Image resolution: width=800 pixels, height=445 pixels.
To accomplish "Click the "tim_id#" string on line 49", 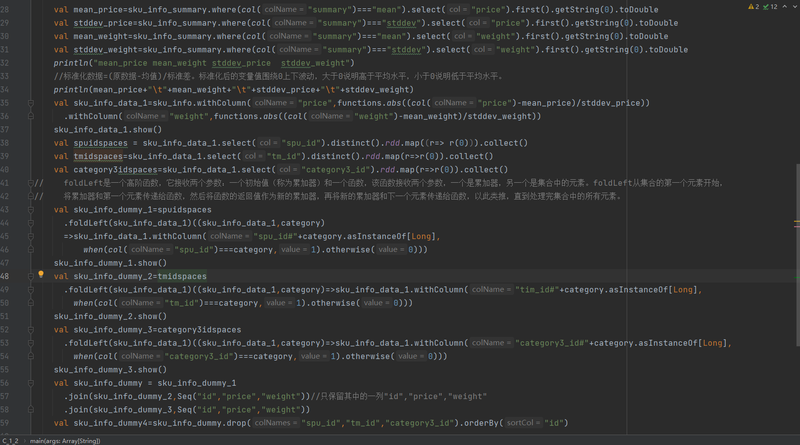I will coord(537,289).
